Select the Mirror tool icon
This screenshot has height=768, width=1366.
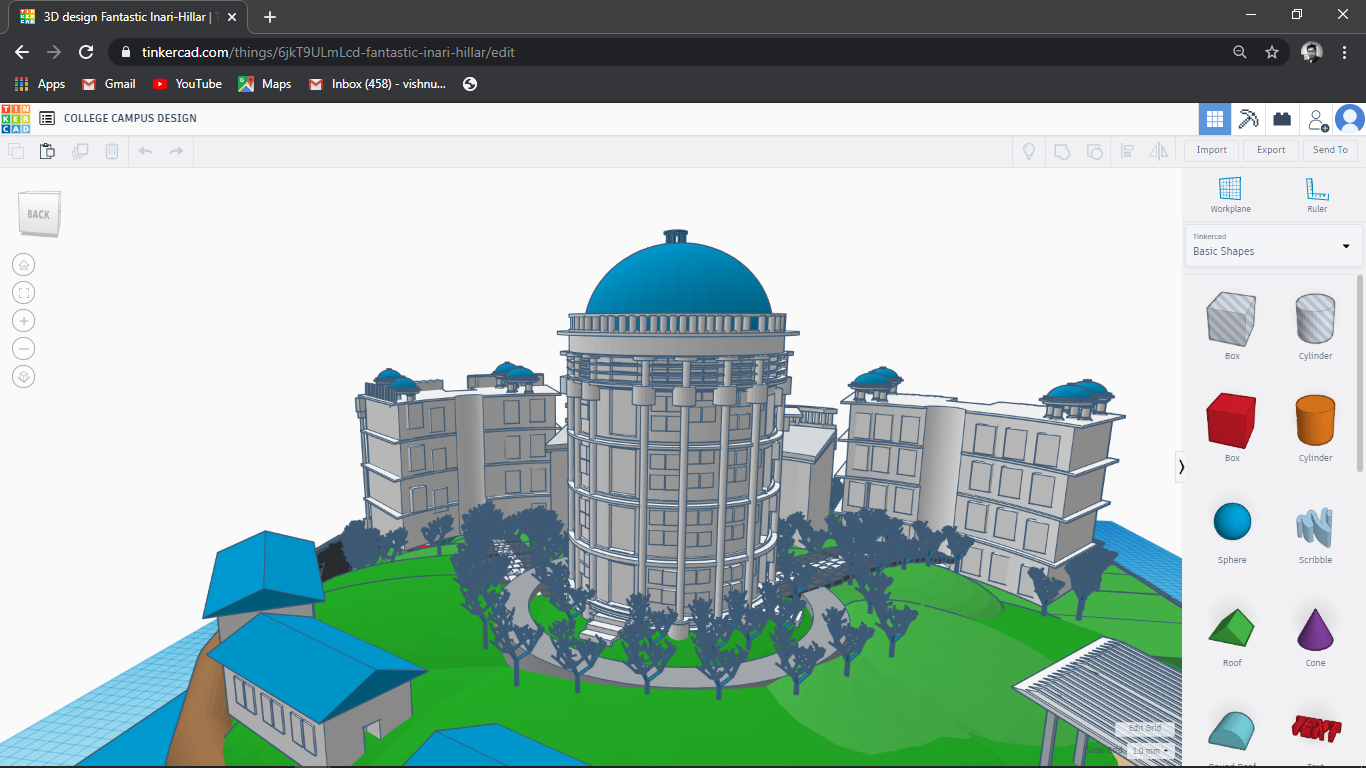1159,151
